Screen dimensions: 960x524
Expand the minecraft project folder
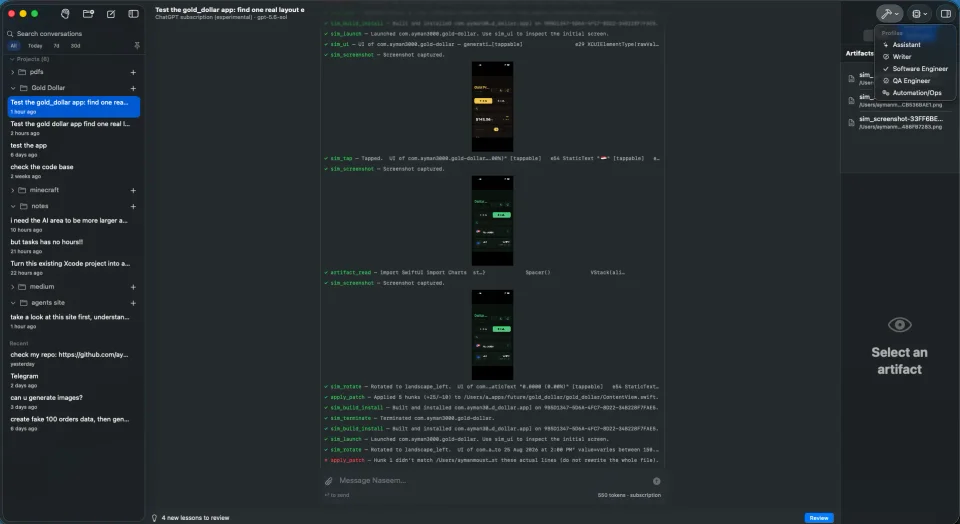[12, 190]
